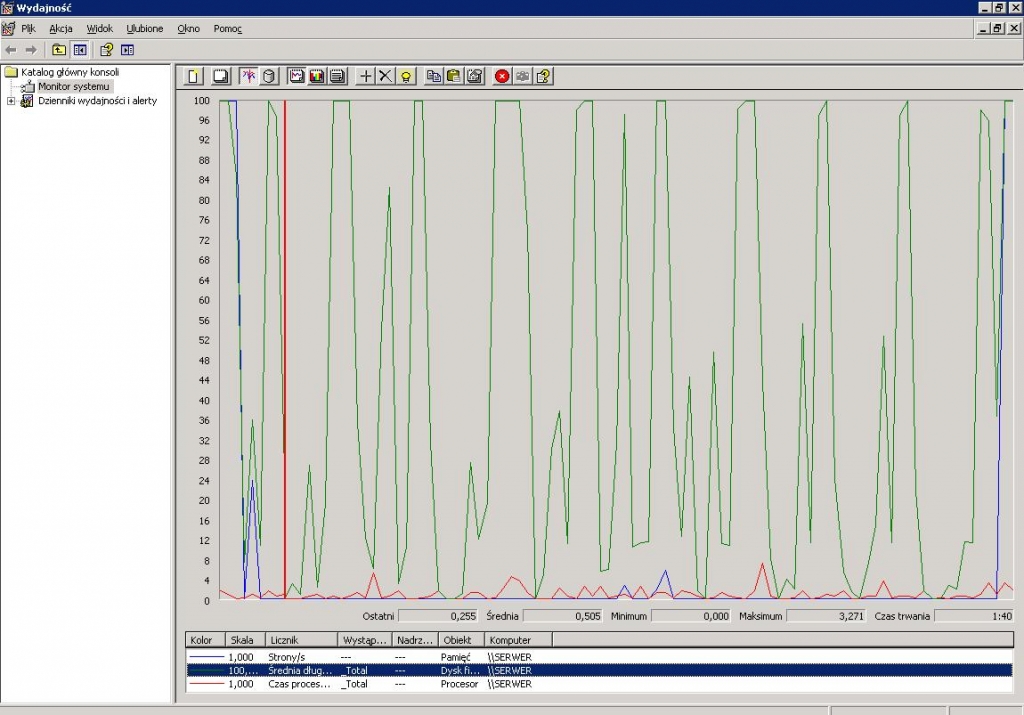
Task: Select the Strony/s counter row
Action: click(600, 657)
